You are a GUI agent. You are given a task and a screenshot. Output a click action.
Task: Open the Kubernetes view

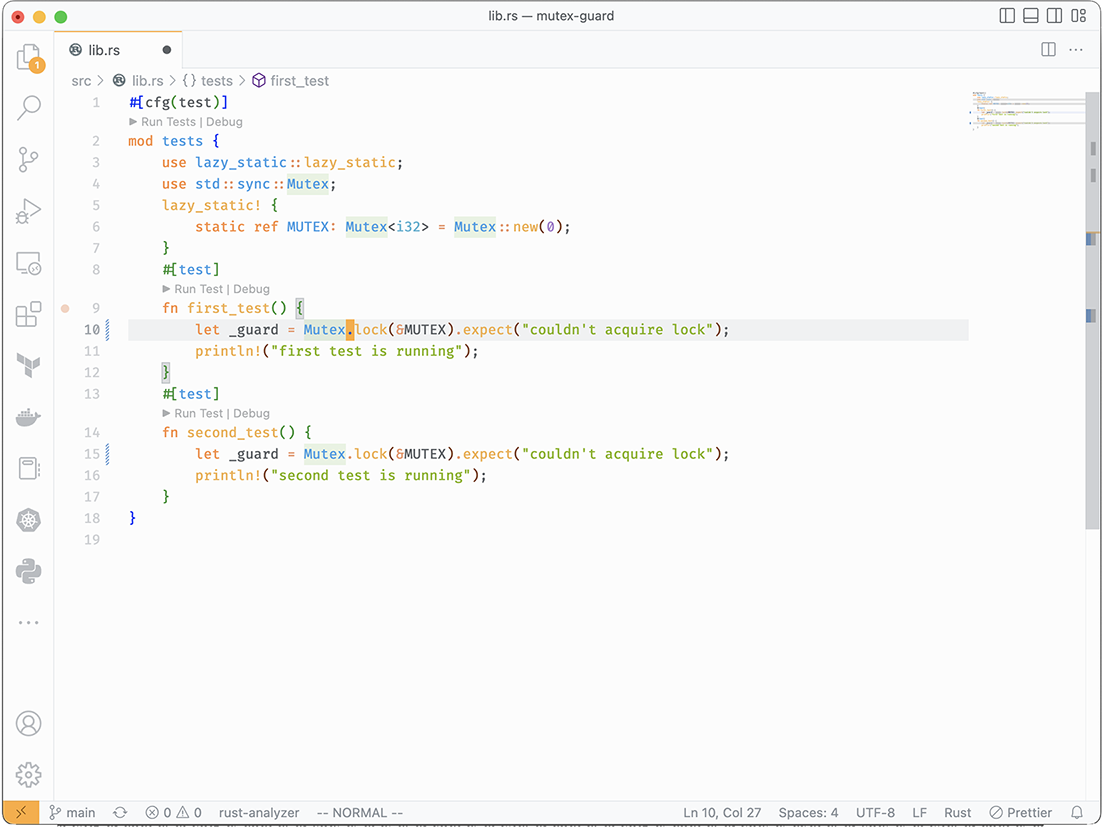pos(29,520)
